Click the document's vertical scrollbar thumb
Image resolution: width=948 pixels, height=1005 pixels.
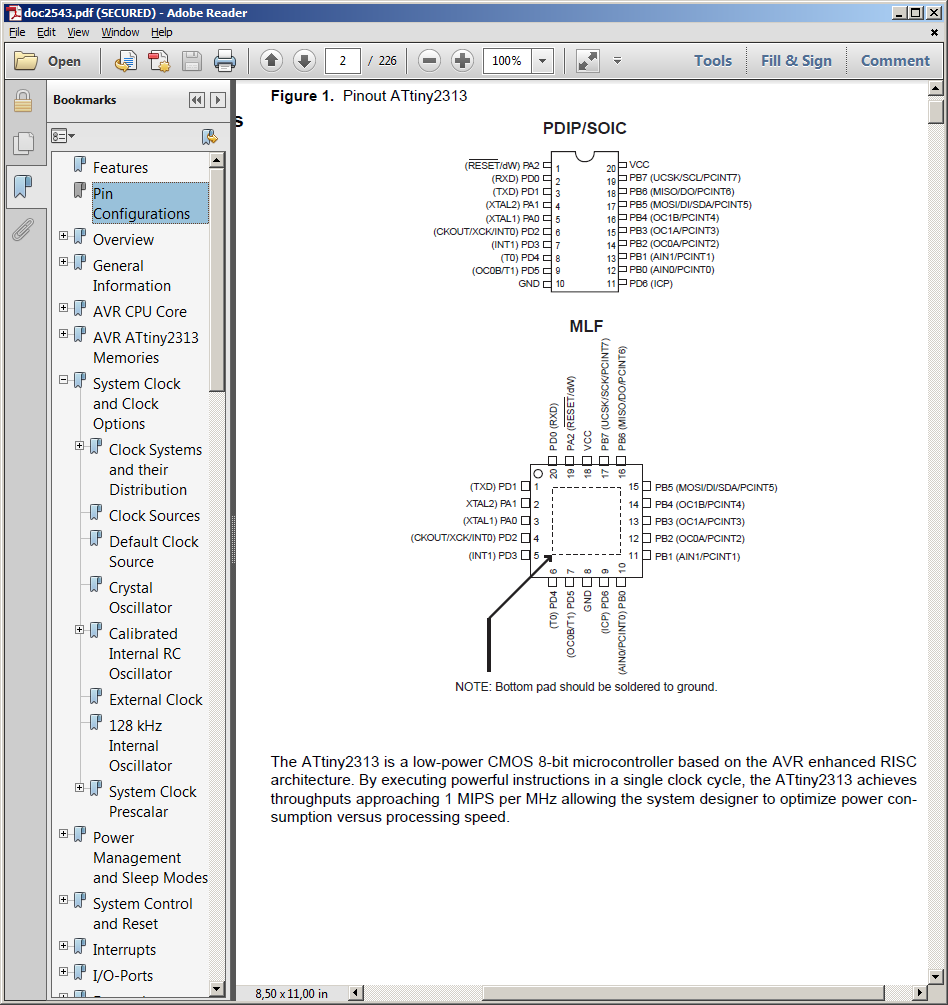(936, 112)
